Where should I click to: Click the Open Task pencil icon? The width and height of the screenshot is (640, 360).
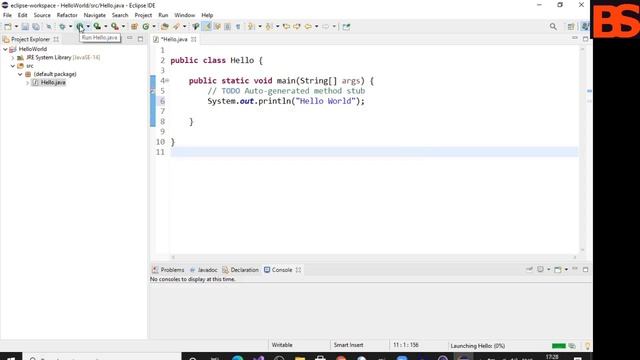(x=176, y=27)
